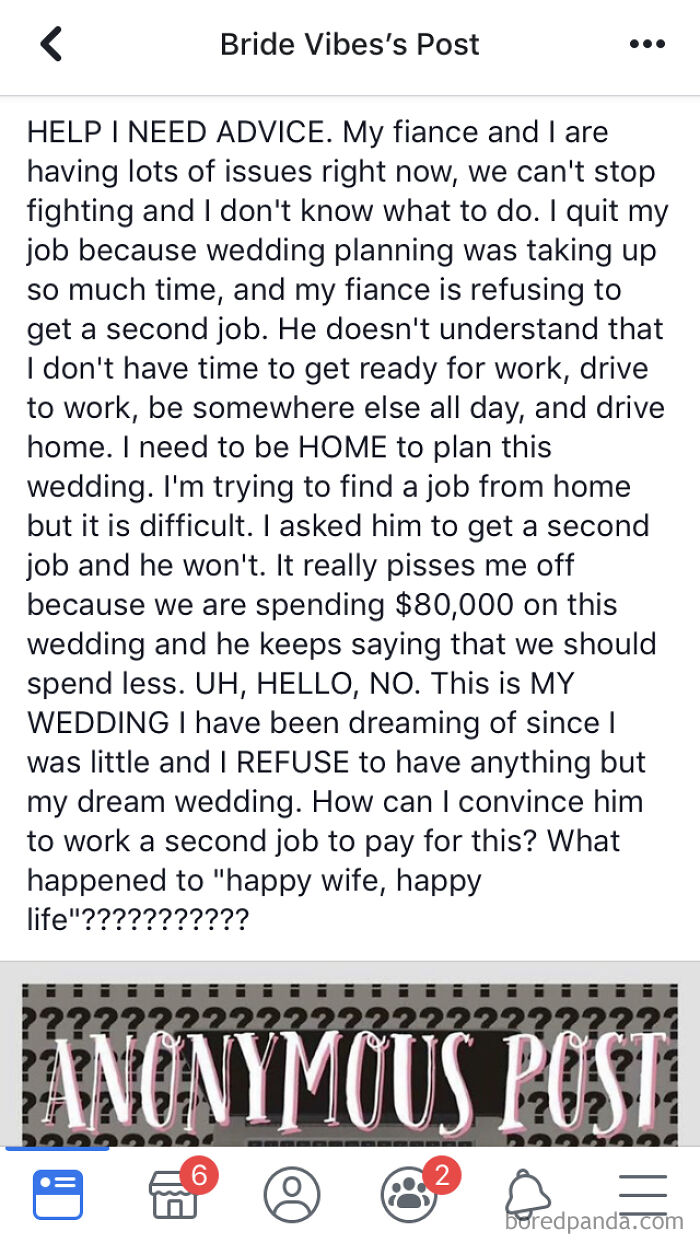The width and height of the screenshot is (700, 1243).
Task: Open the Marketplace shop icon
Action: pyautogui.click(x=176, y=1196)
